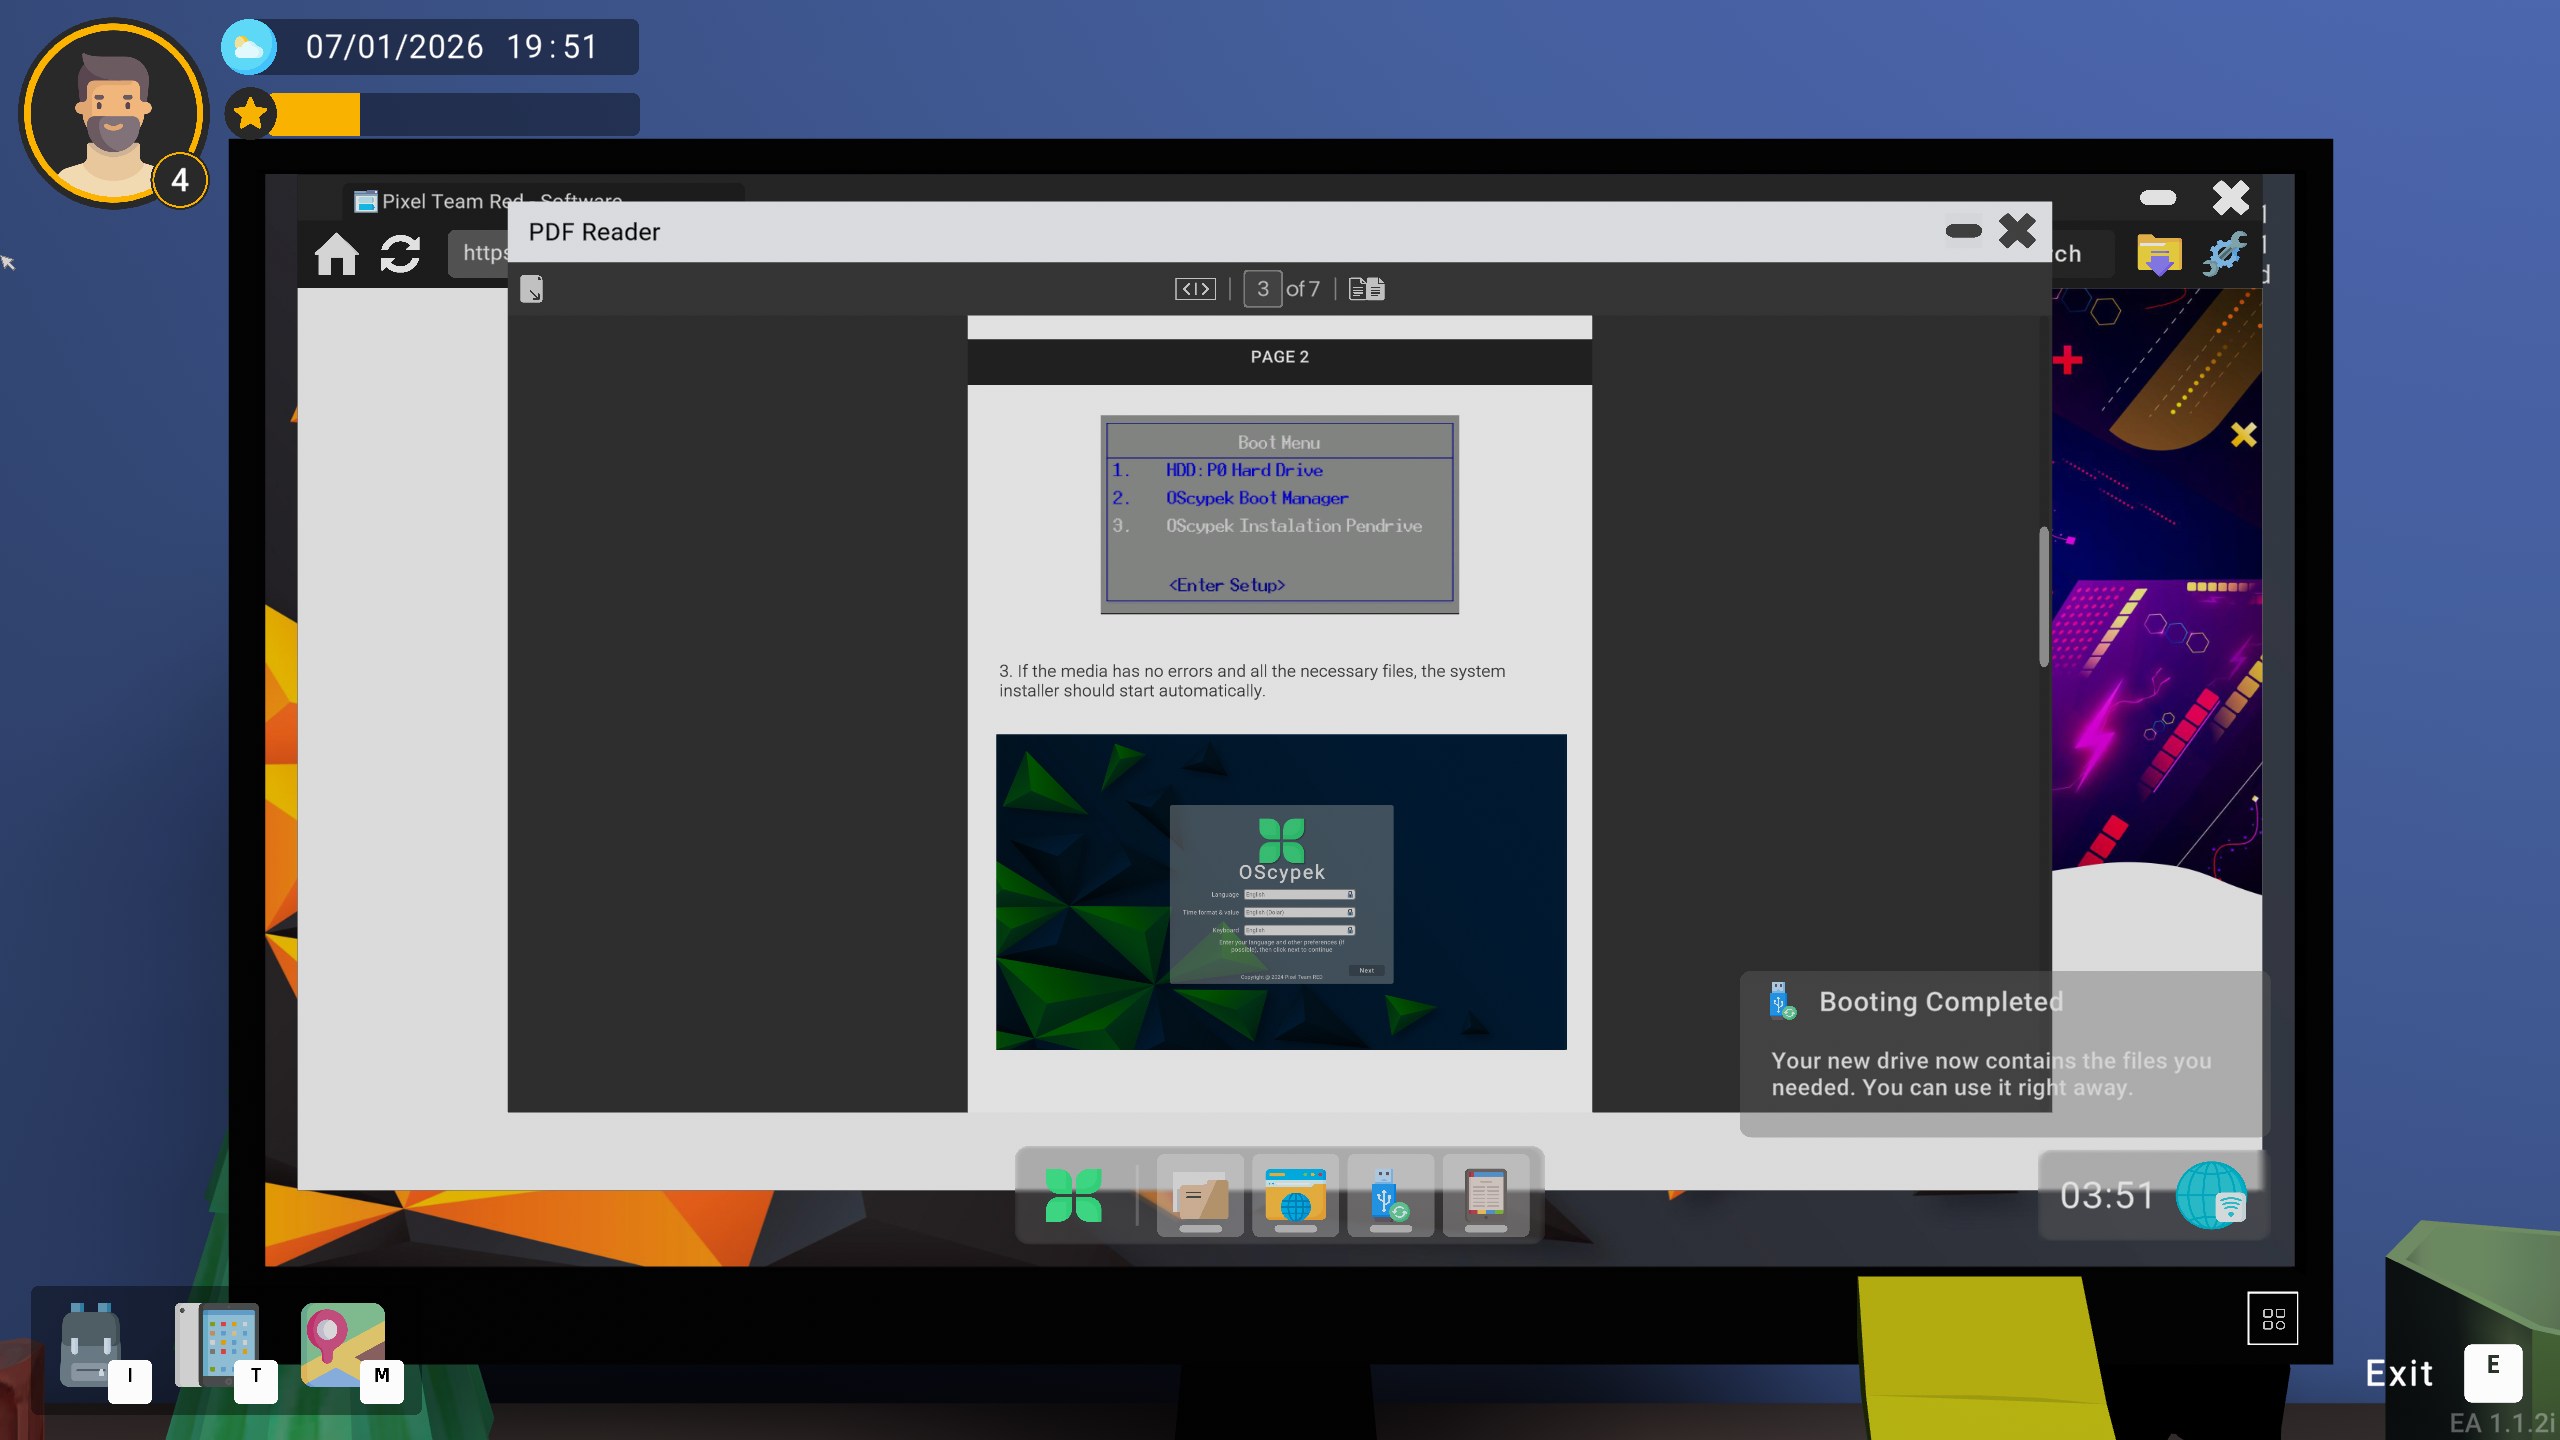Open the backpack inventory icon
Viewport: 2560px width, 1440px height.
91,1346
